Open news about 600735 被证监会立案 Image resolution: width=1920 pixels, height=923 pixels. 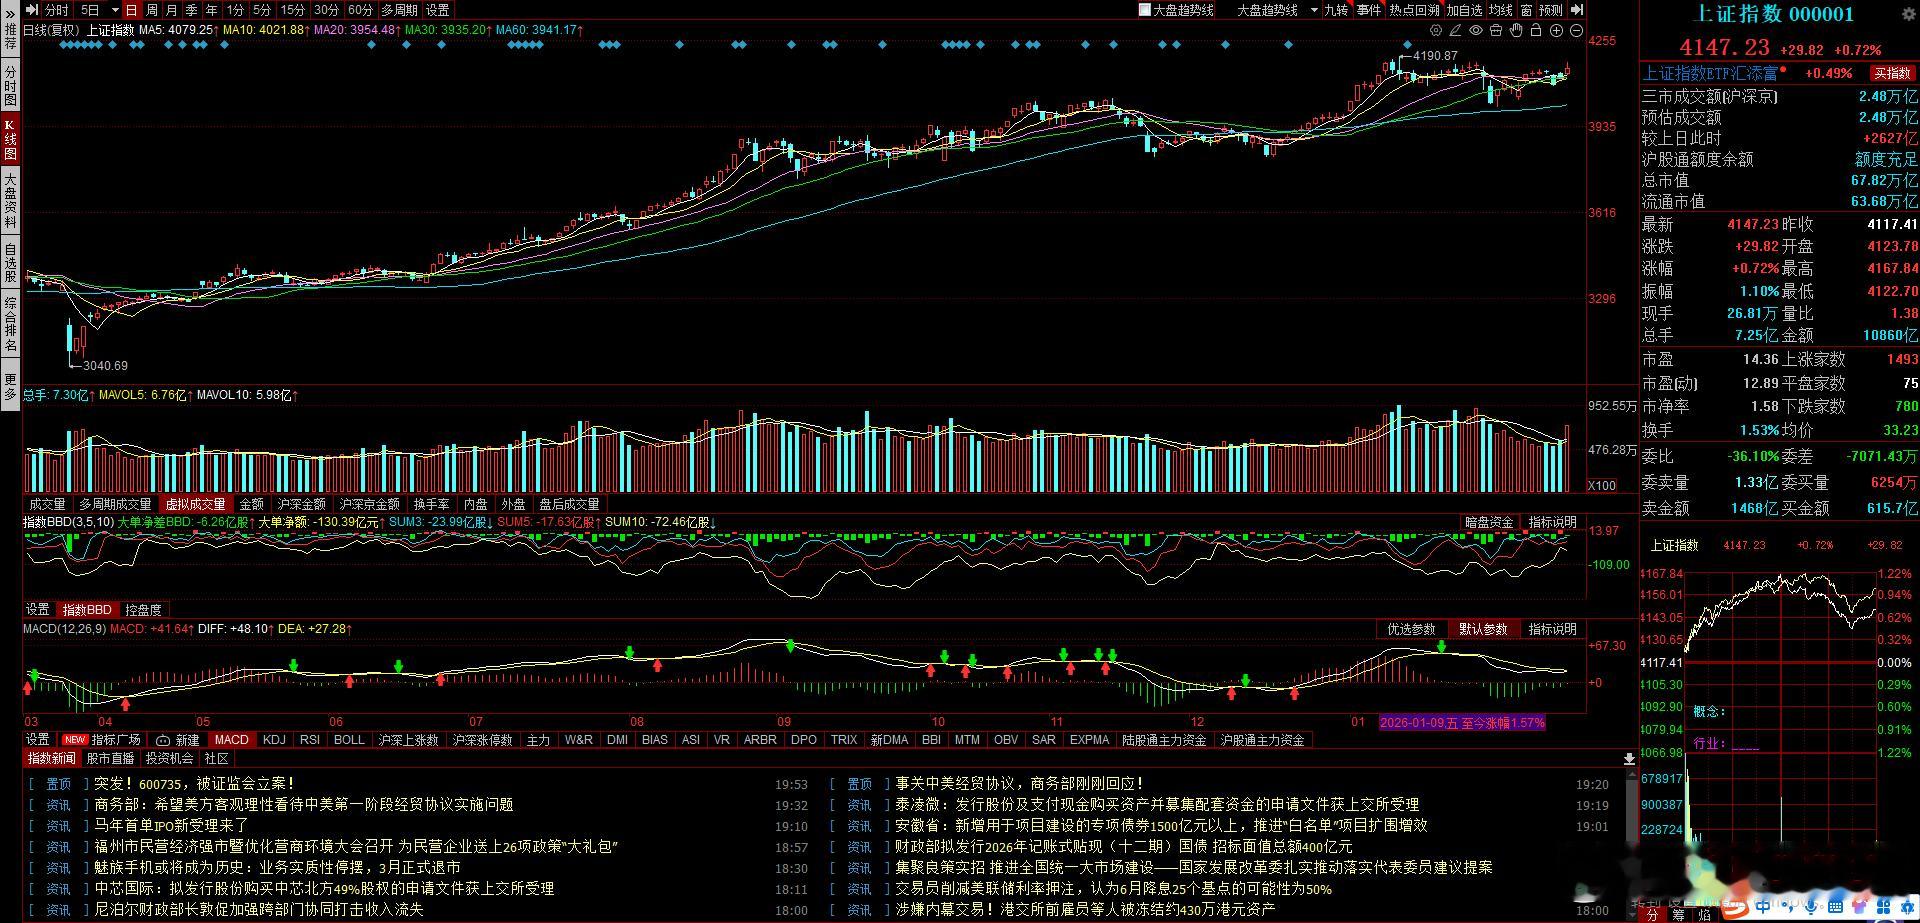(194, 784)
